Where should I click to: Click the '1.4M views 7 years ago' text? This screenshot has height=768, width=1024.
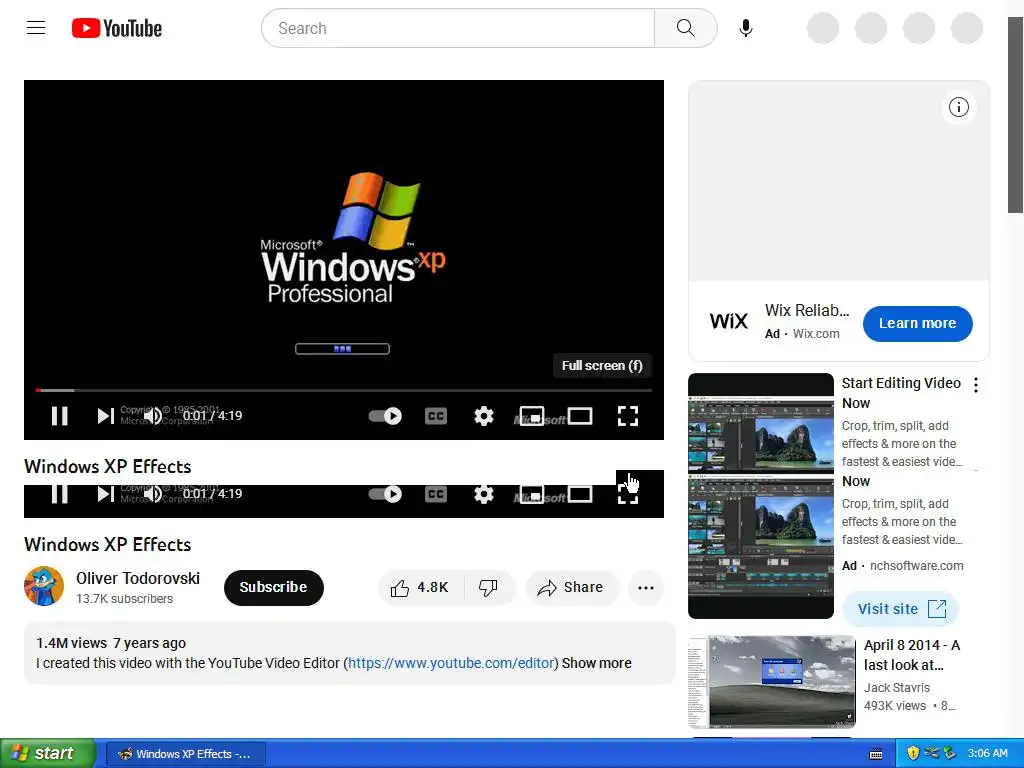click(x=111, y=643)
